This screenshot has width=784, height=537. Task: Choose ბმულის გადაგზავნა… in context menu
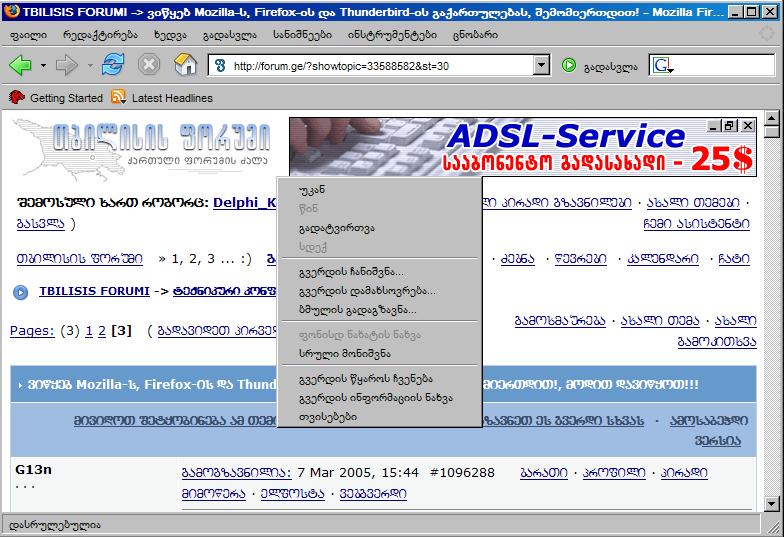[x=380, y=310]
